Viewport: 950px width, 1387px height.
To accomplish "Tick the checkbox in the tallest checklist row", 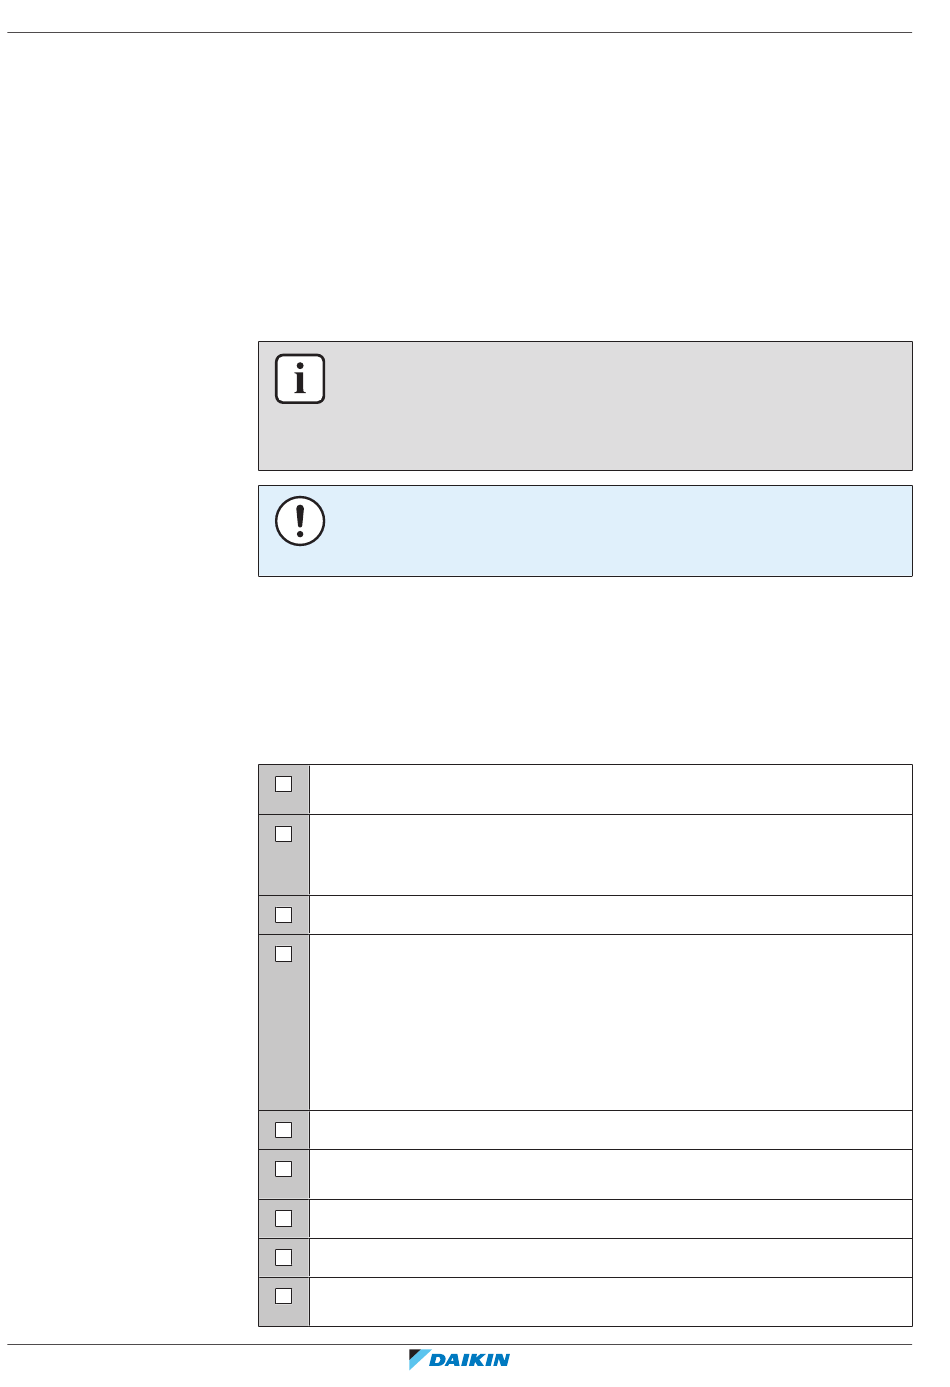I will click(284, 954).
